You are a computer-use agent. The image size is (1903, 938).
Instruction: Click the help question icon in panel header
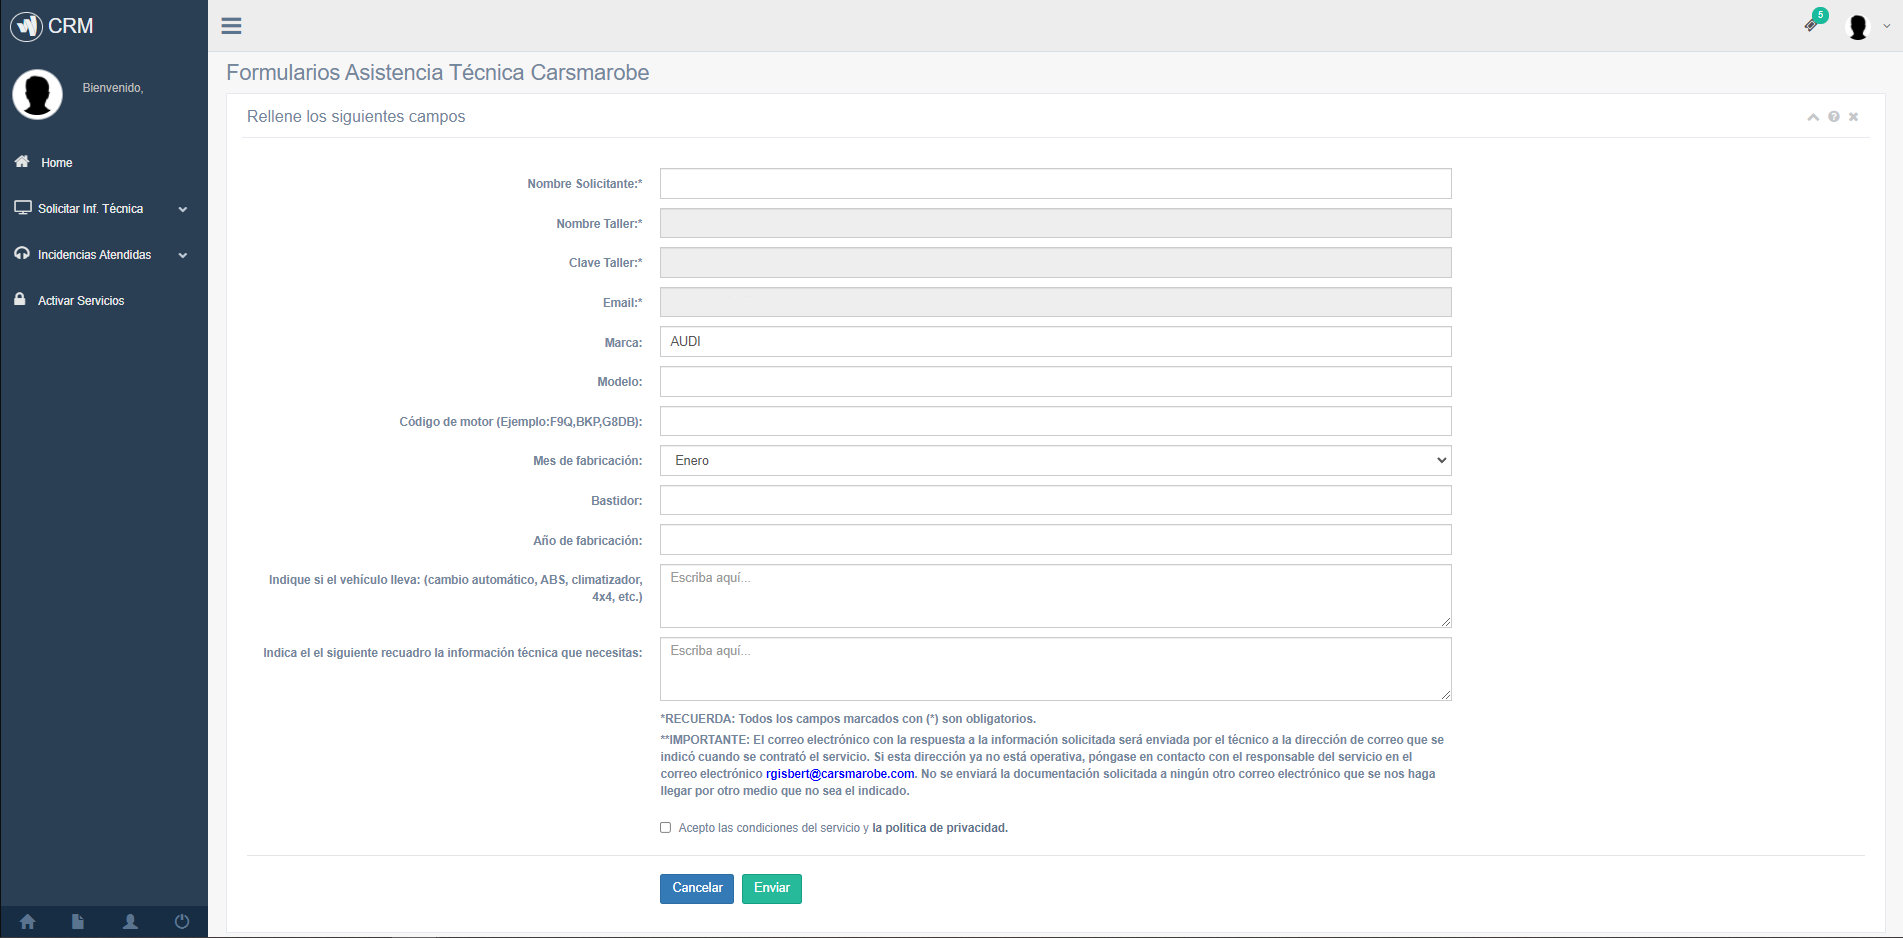pyautogui.click(x=1834, y=117)
